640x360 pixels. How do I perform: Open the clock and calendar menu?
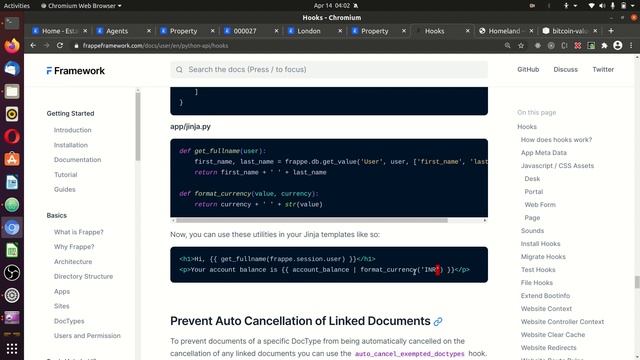(x=332, y=6)
